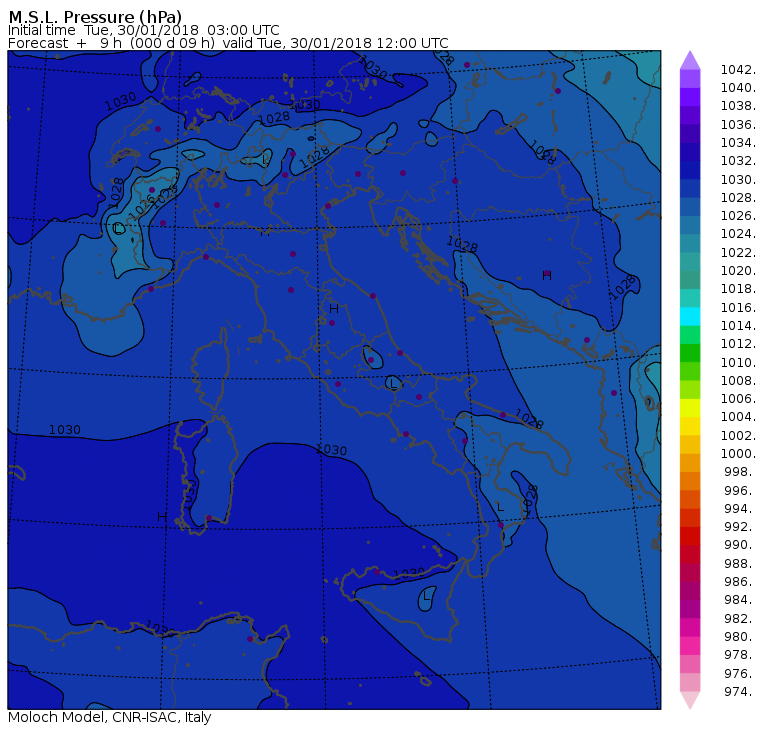Click the legend value "1012."
The width and height of the screenshot is (760, 731).
pos(738,344)
